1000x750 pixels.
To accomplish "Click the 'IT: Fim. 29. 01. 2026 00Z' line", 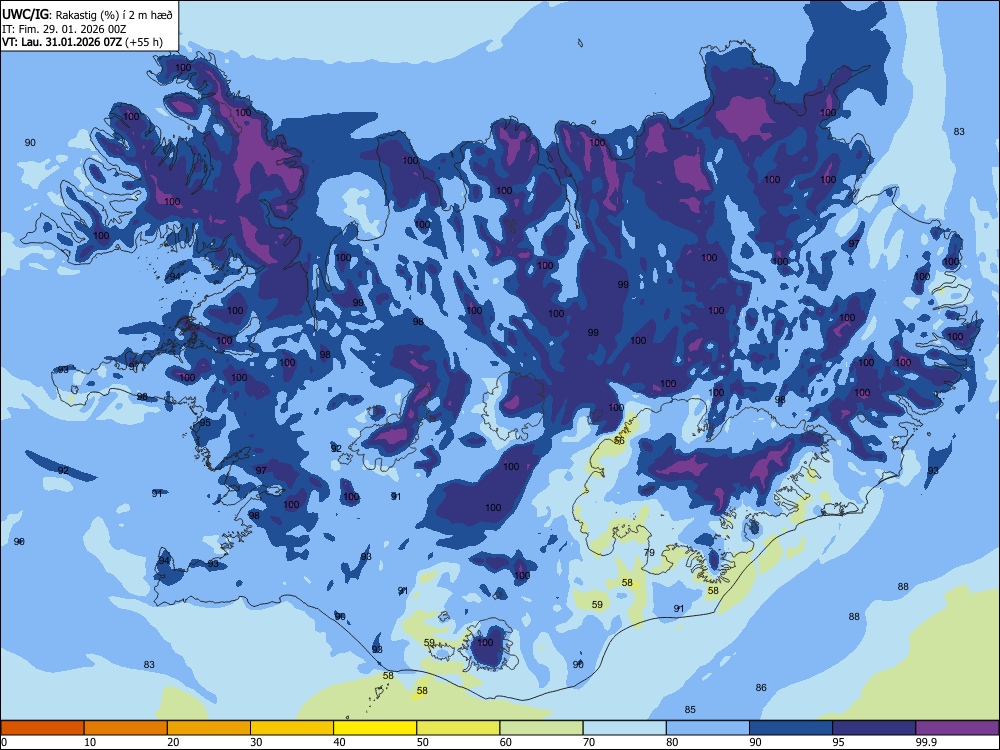I will coord(64,29).
